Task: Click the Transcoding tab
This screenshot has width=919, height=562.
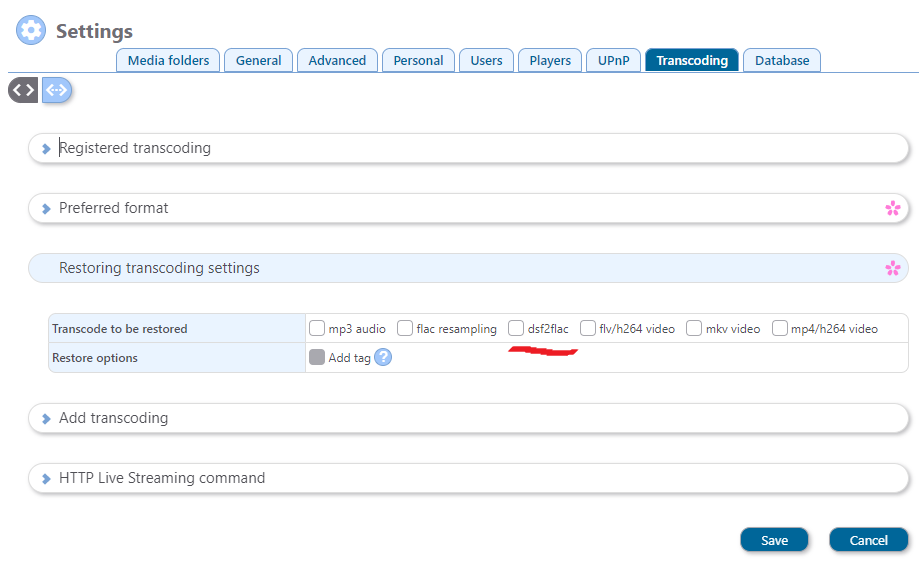Action: point(692,60)
